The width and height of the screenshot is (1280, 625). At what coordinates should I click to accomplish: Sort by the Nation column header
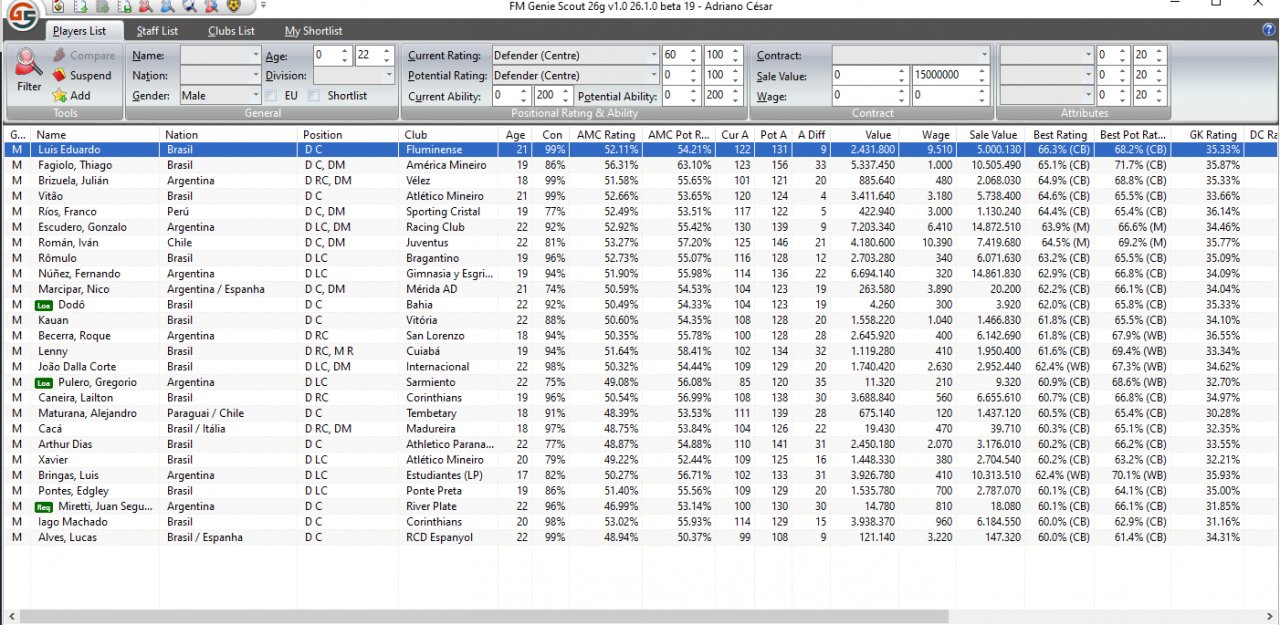[x=229, y=135]
